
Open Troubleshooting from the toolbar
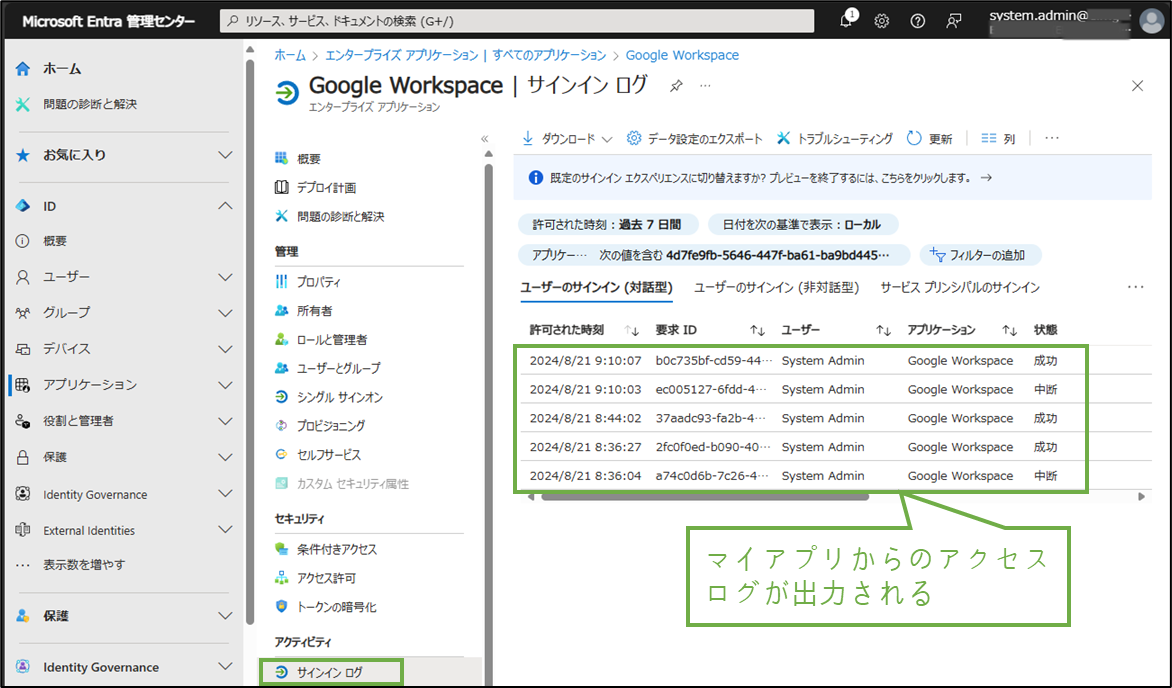coord(835,138)
